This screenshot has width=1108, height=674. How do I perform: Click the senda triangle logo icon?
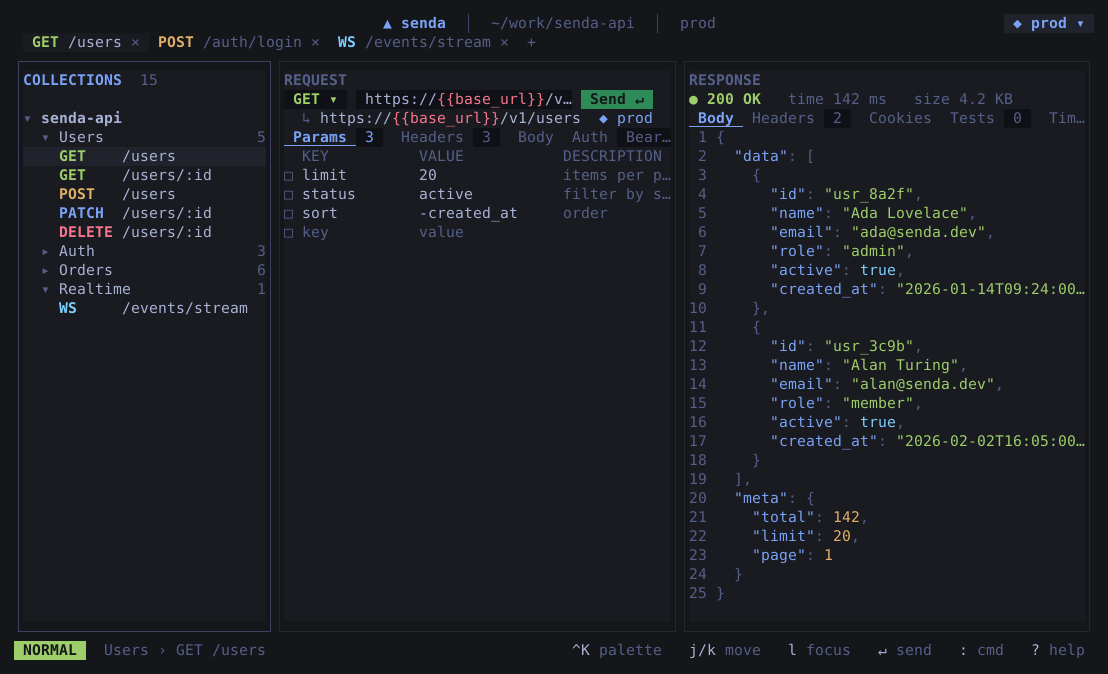coord(387,23)
